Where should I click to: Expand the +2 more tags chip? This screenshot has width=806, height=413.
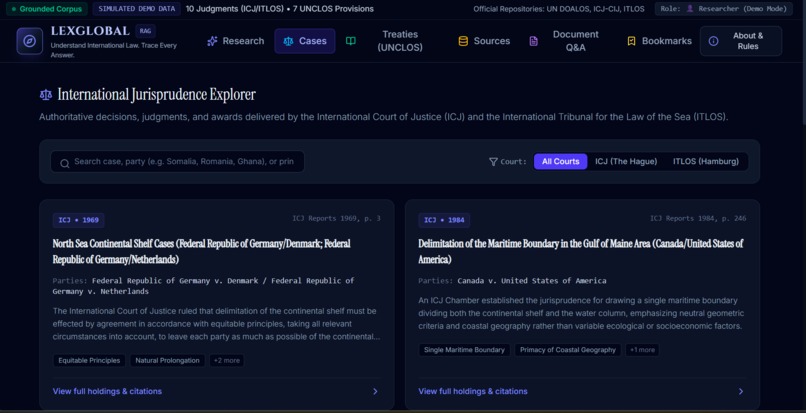point(227,361)
